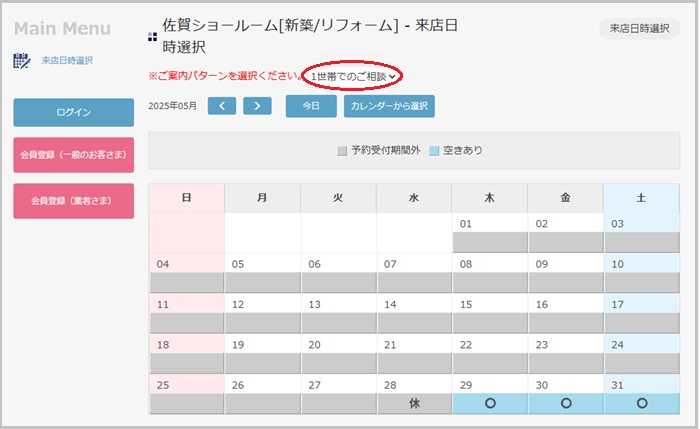Viewport: 700px width, 429px height.
Task: Click the 今日 button
Action: click(311, 106)
